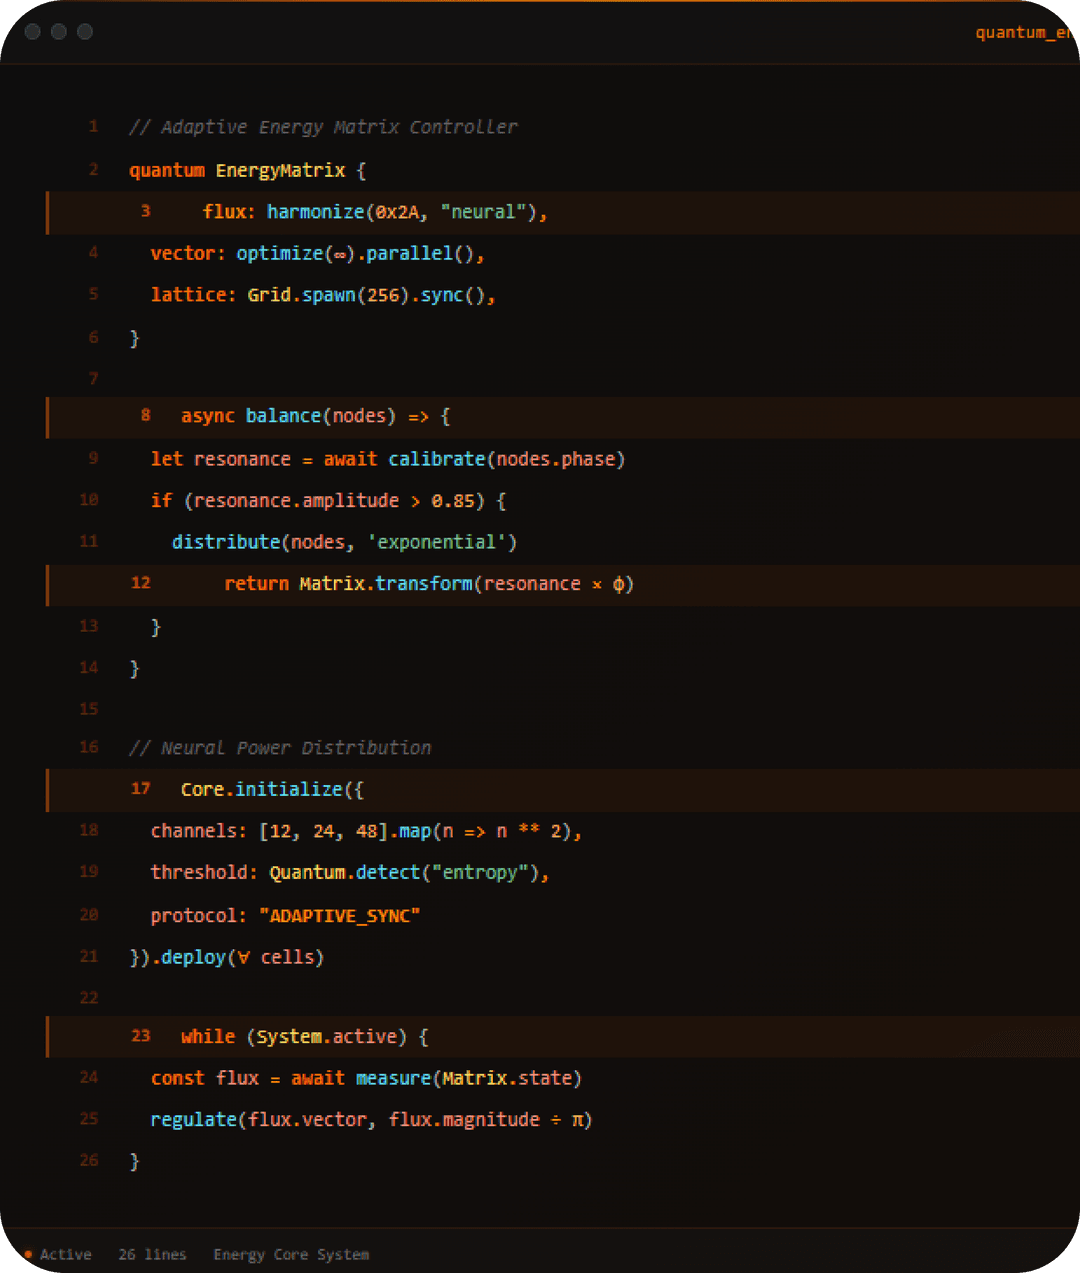The width and height of the screenshot is (1080, 1273).
Task: Click the regulate function call
Action: [x=194, y=1120]
